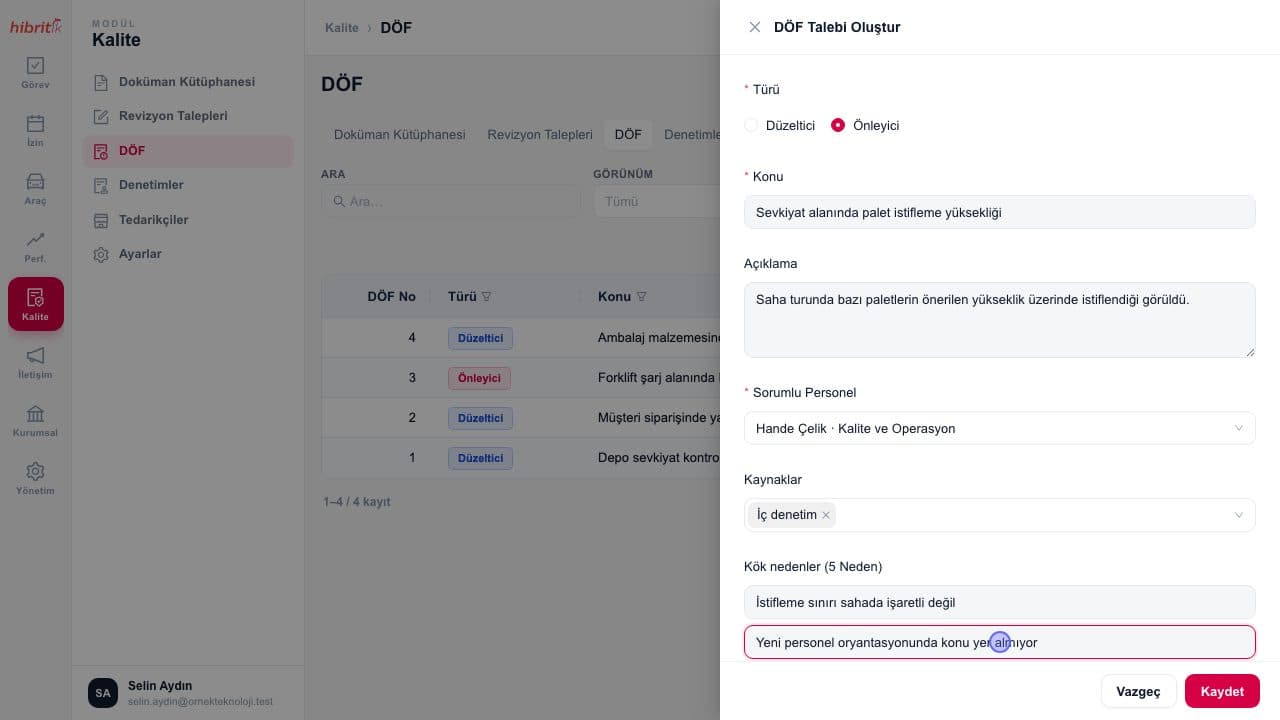Image resolution: width=1280 pixels, height=720 pixels.
Task: Filter the Konu column
Action: (641, 297)
